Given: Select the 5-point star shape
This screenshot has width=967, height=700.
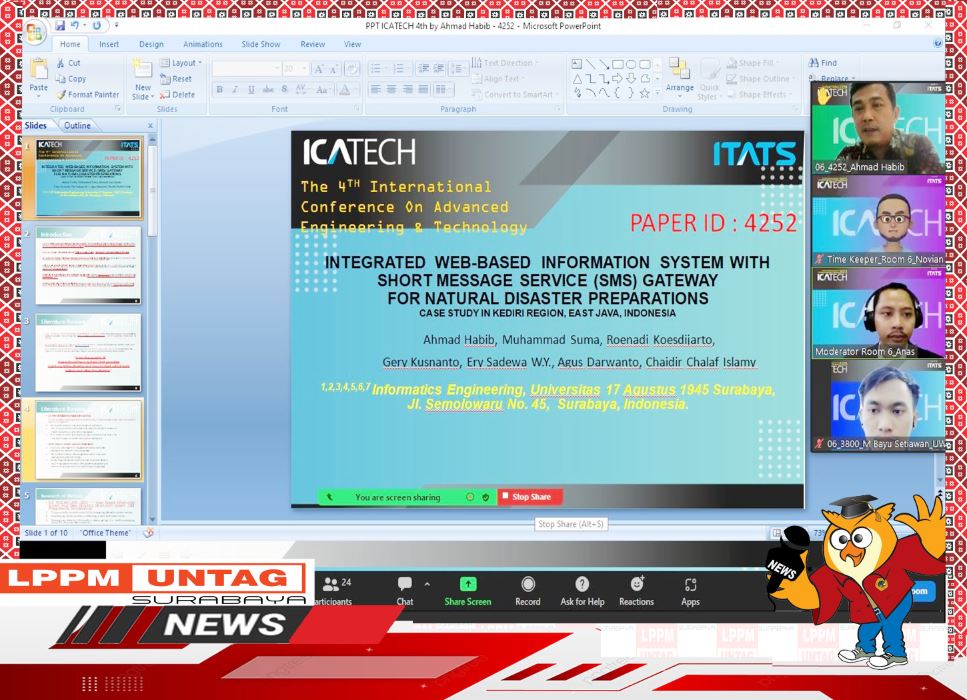Looking at the screenshot, I should coord(644,93).
